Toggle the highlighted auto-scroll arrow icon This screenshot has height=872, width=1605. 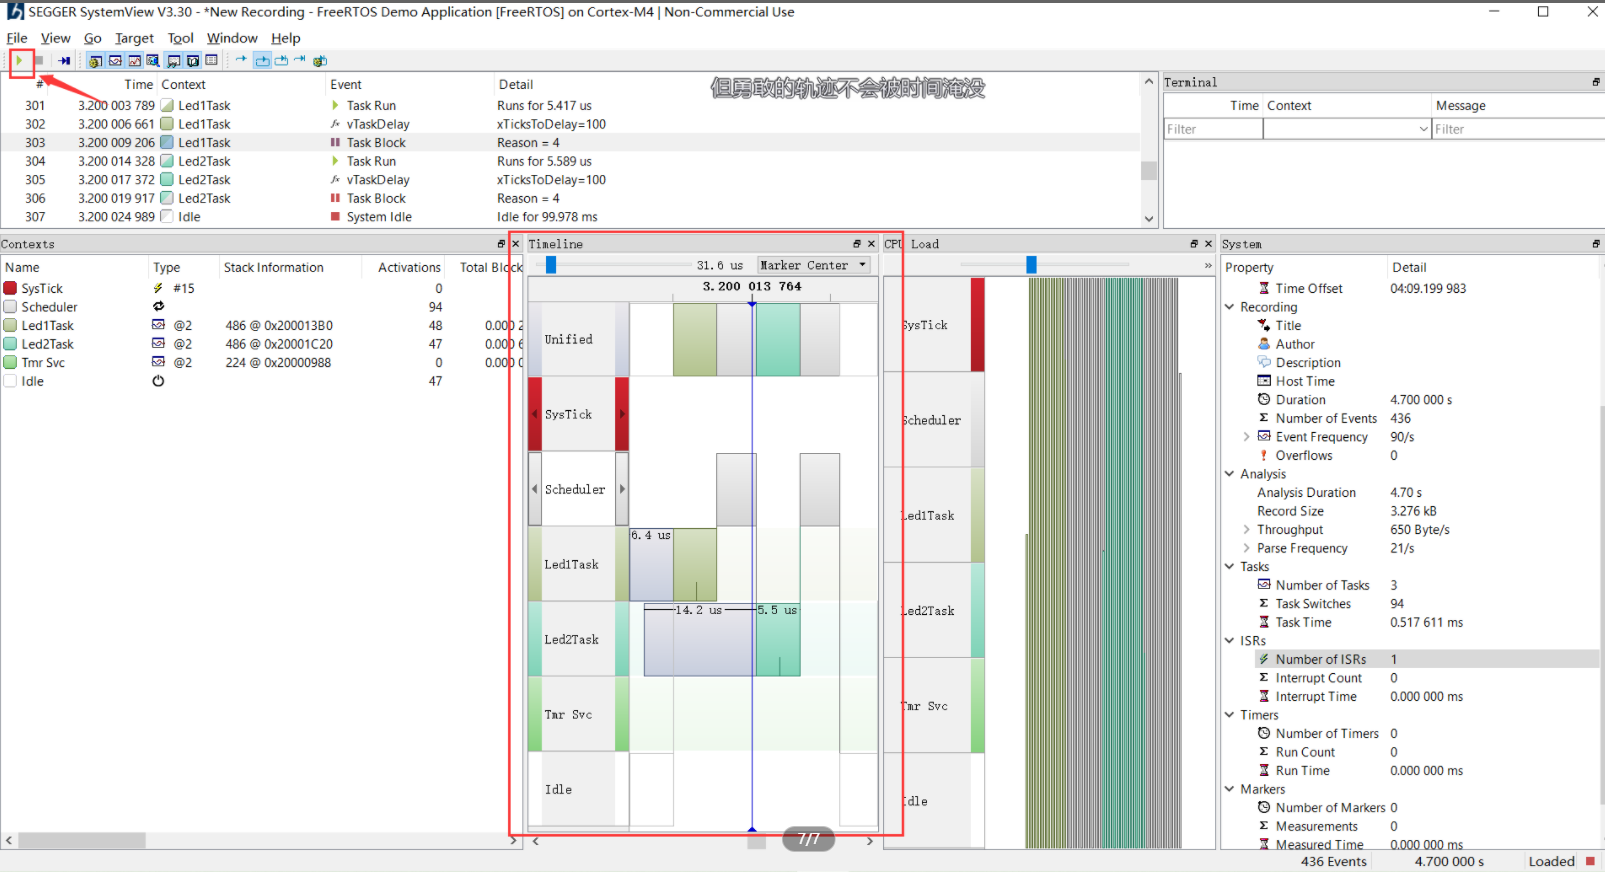(x=262, y=60)
